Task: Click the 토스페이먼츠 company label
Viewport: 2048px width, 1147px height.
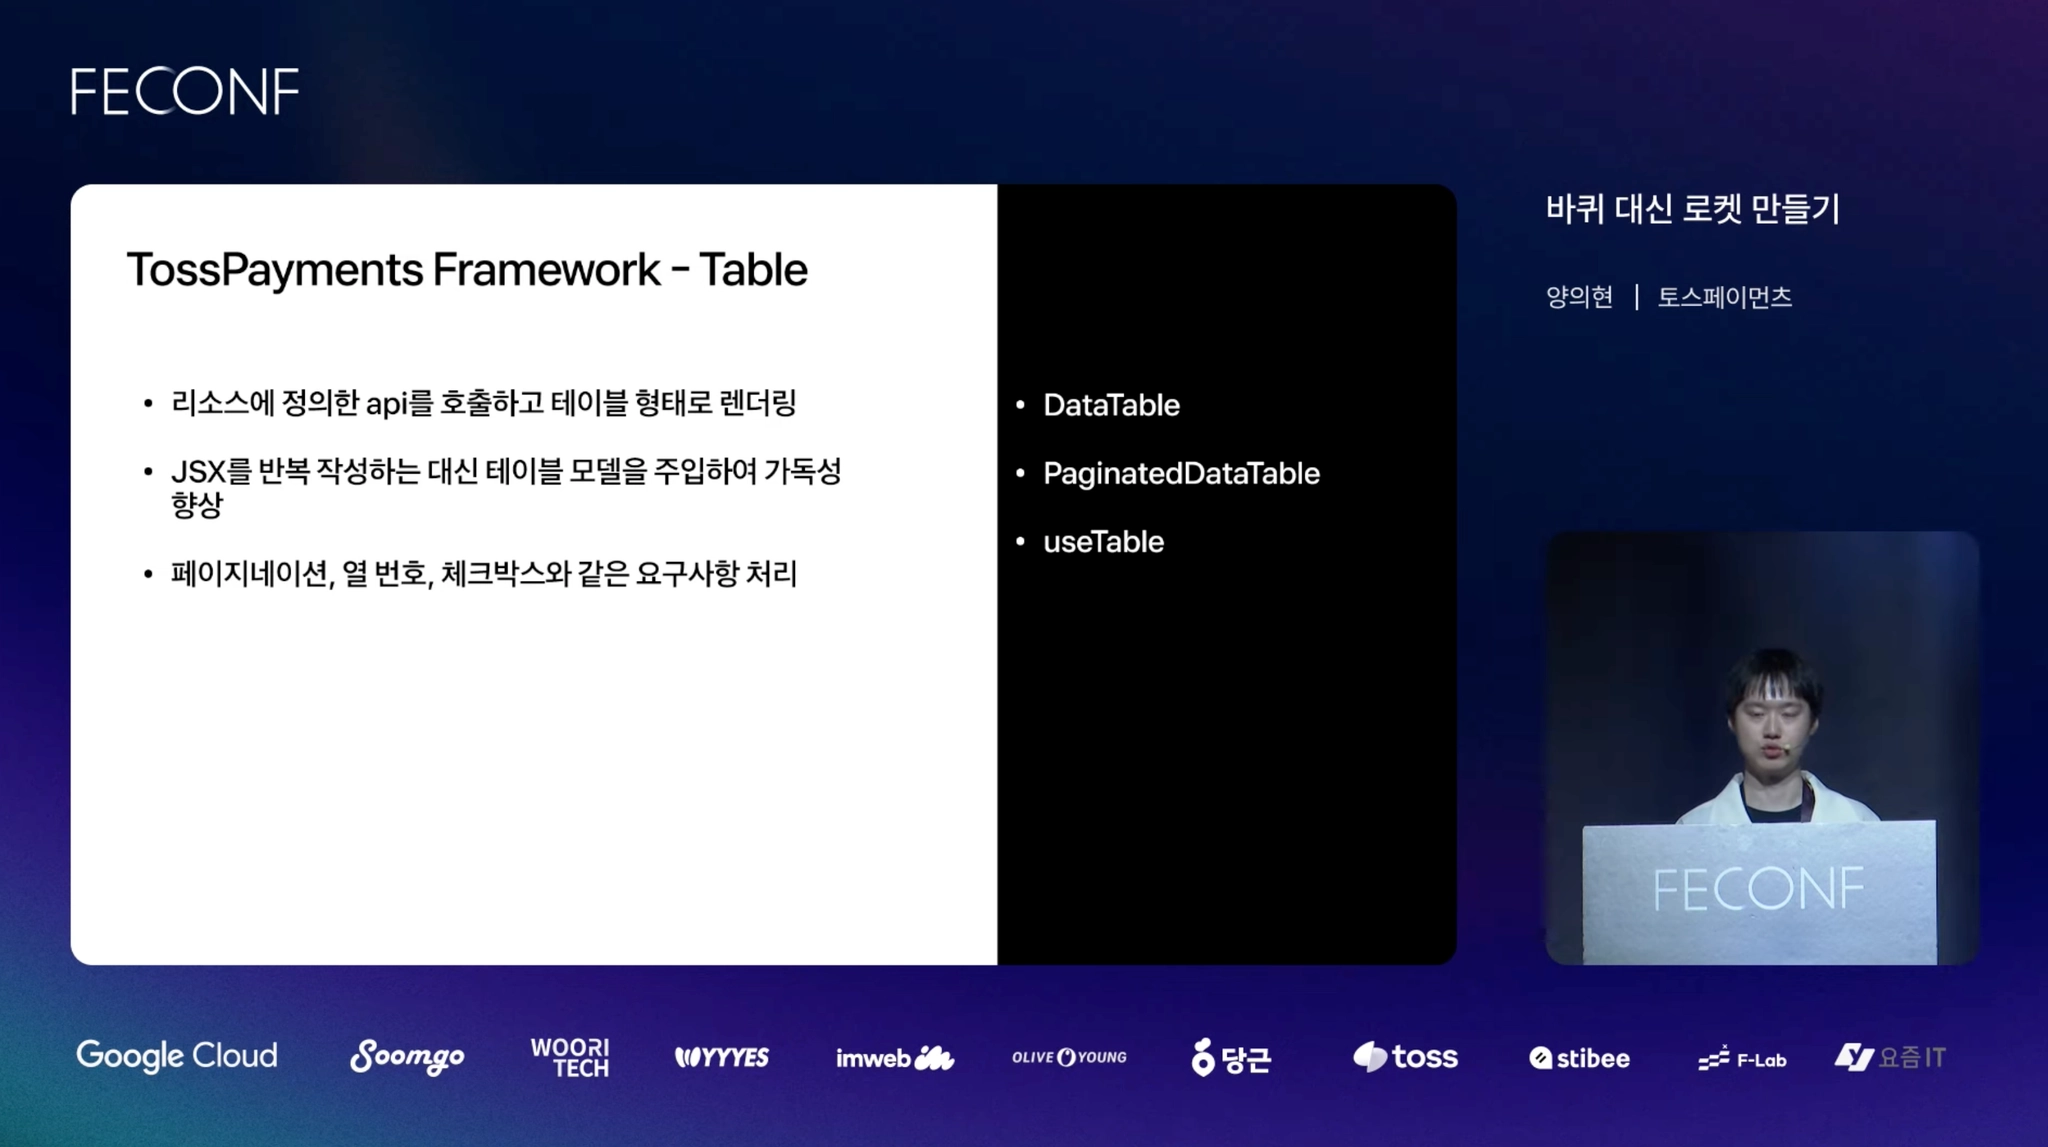Action: click(x=1724, y=297)
